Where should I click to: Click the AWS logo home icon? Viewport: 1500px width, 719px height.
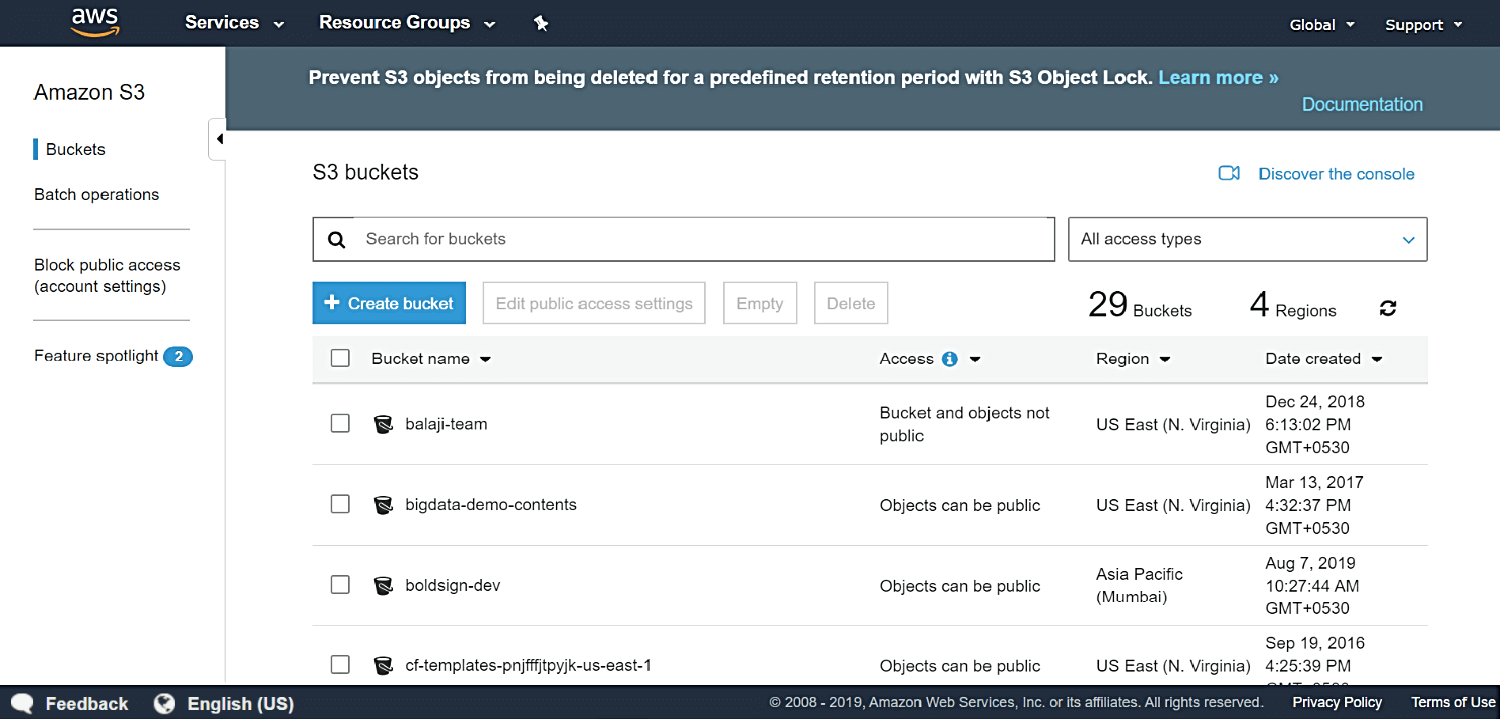pos(95,22)
